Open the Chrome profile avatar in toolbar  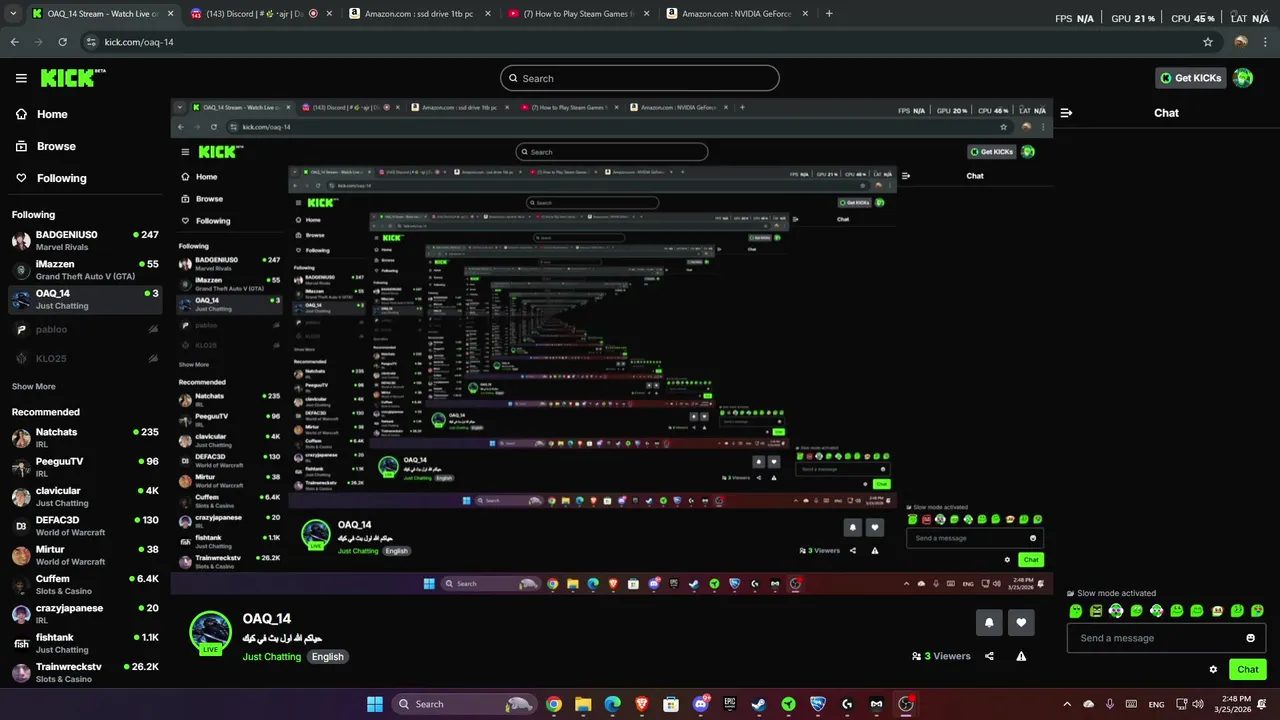pos(1241,42)
